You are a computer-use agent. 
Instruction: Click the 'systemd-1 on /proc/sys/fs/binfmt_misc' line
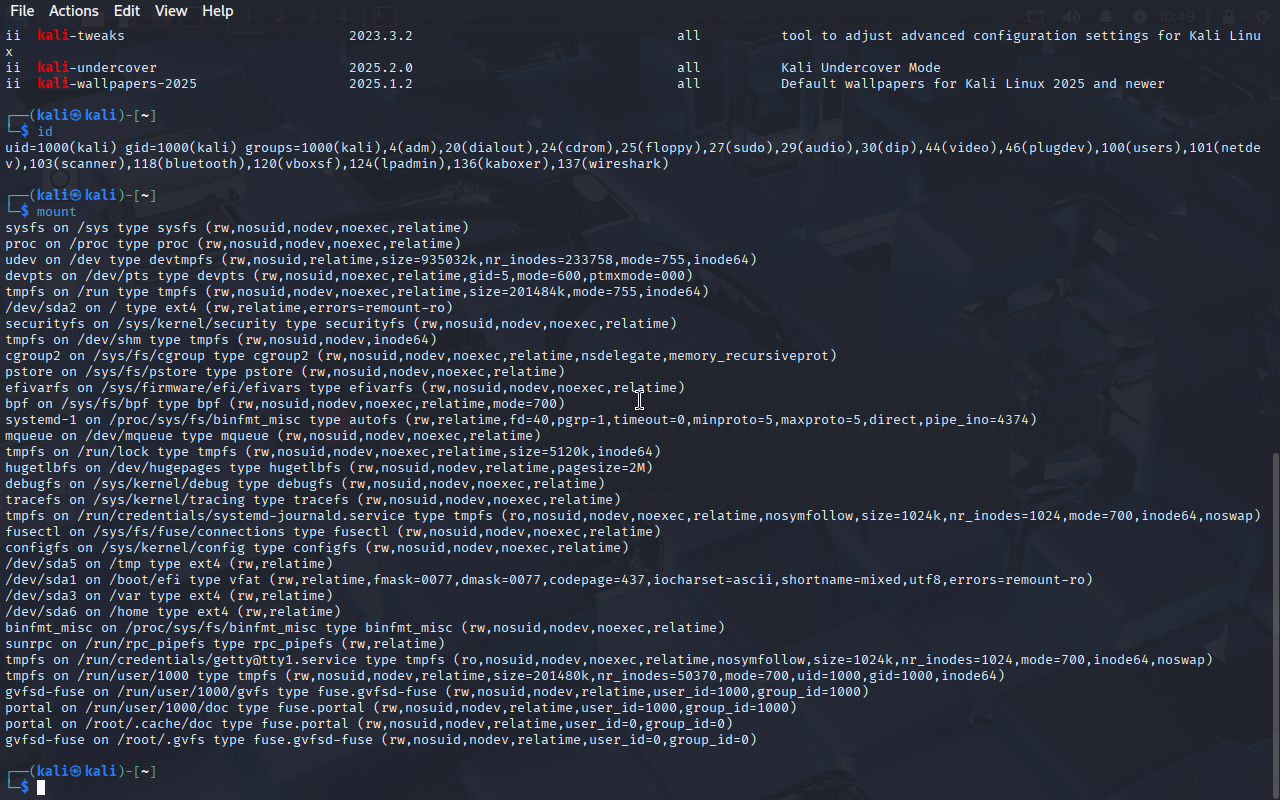pos(521,419)
